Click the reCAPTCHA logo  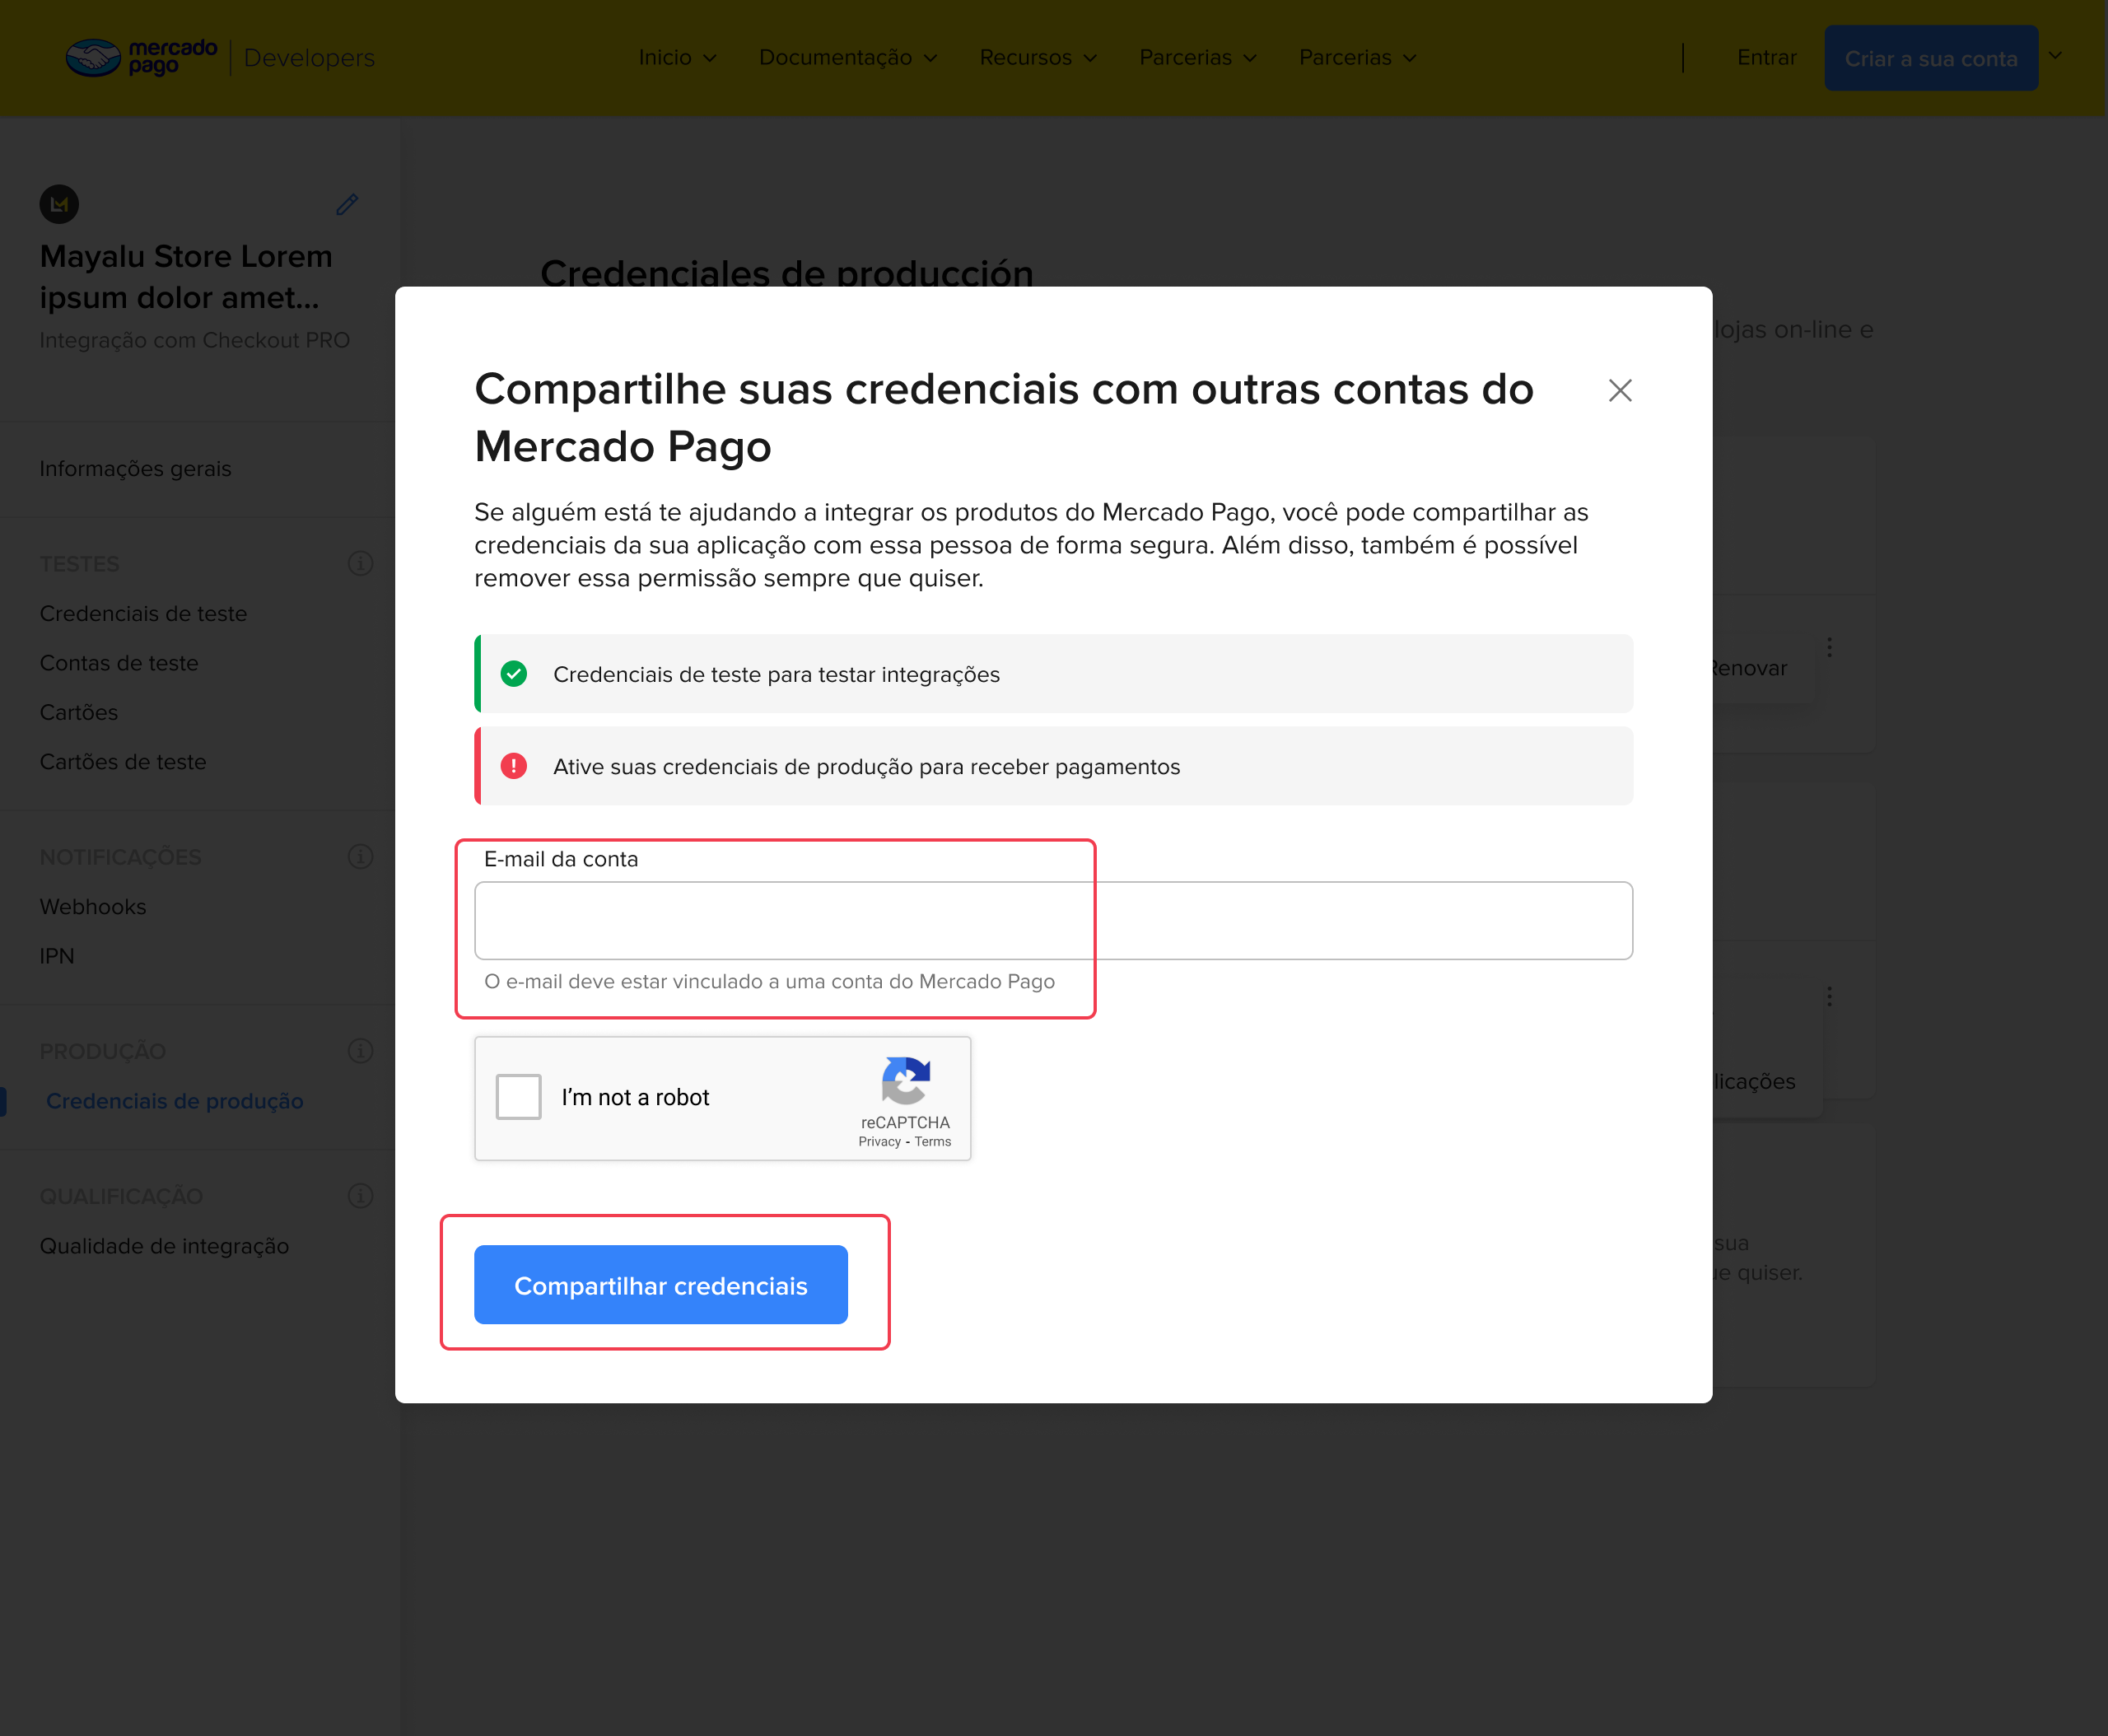pyautogui.click(x=906, y=1081)
